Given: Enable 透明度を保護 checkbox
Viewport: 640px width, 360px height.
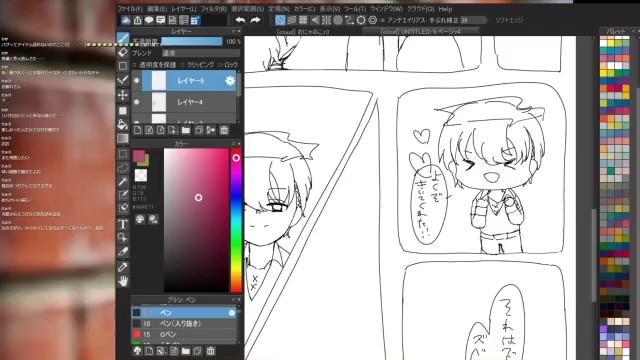Looking at the screenshot, I should pos(155,64).
